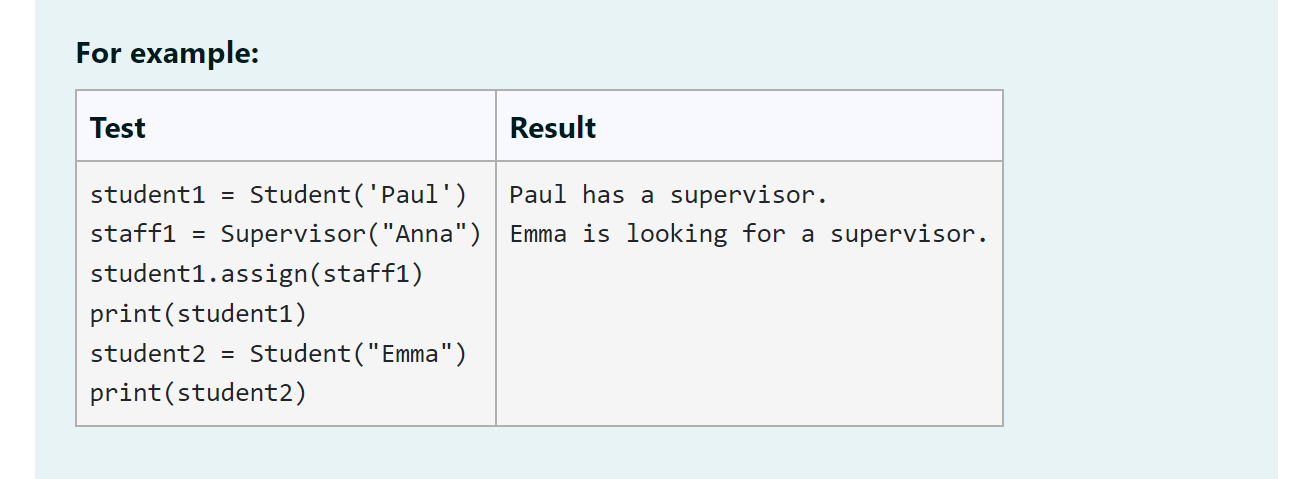Click the 'Paul has a supervisor.' output line

(668, 195)
